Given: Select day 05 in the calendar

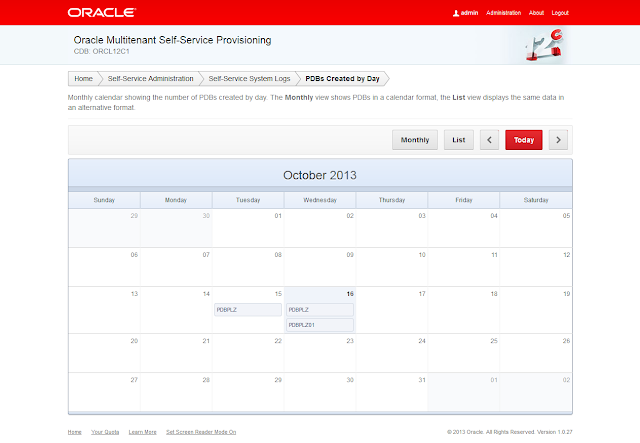Looking at the screenshot, I should pyautogui.click(x=536, y=228).
